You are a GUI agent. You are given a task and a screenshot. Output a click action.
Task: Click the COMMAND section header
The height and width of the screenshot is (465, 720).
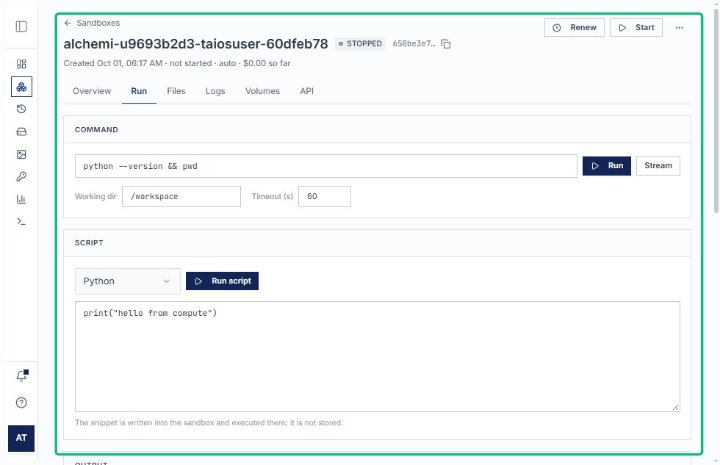96,129
